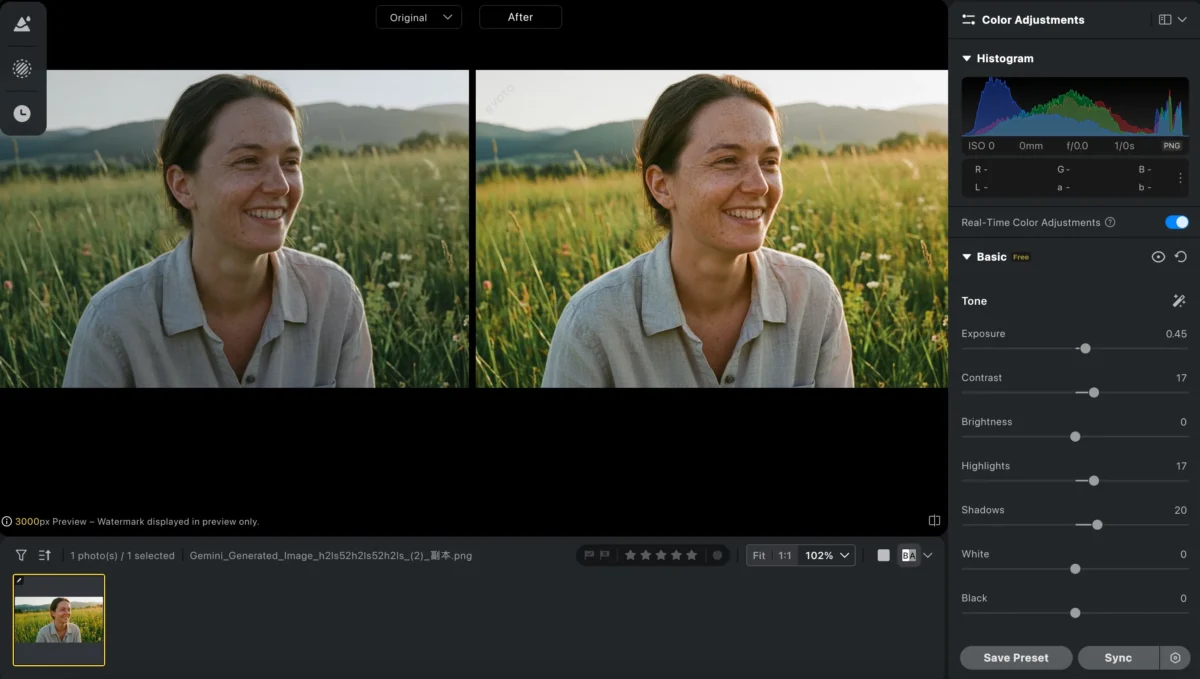This screenshot has height=679, width=1200.
Task: Click the f/0.0 aperture readout
Action: (x=1075, y=146)
